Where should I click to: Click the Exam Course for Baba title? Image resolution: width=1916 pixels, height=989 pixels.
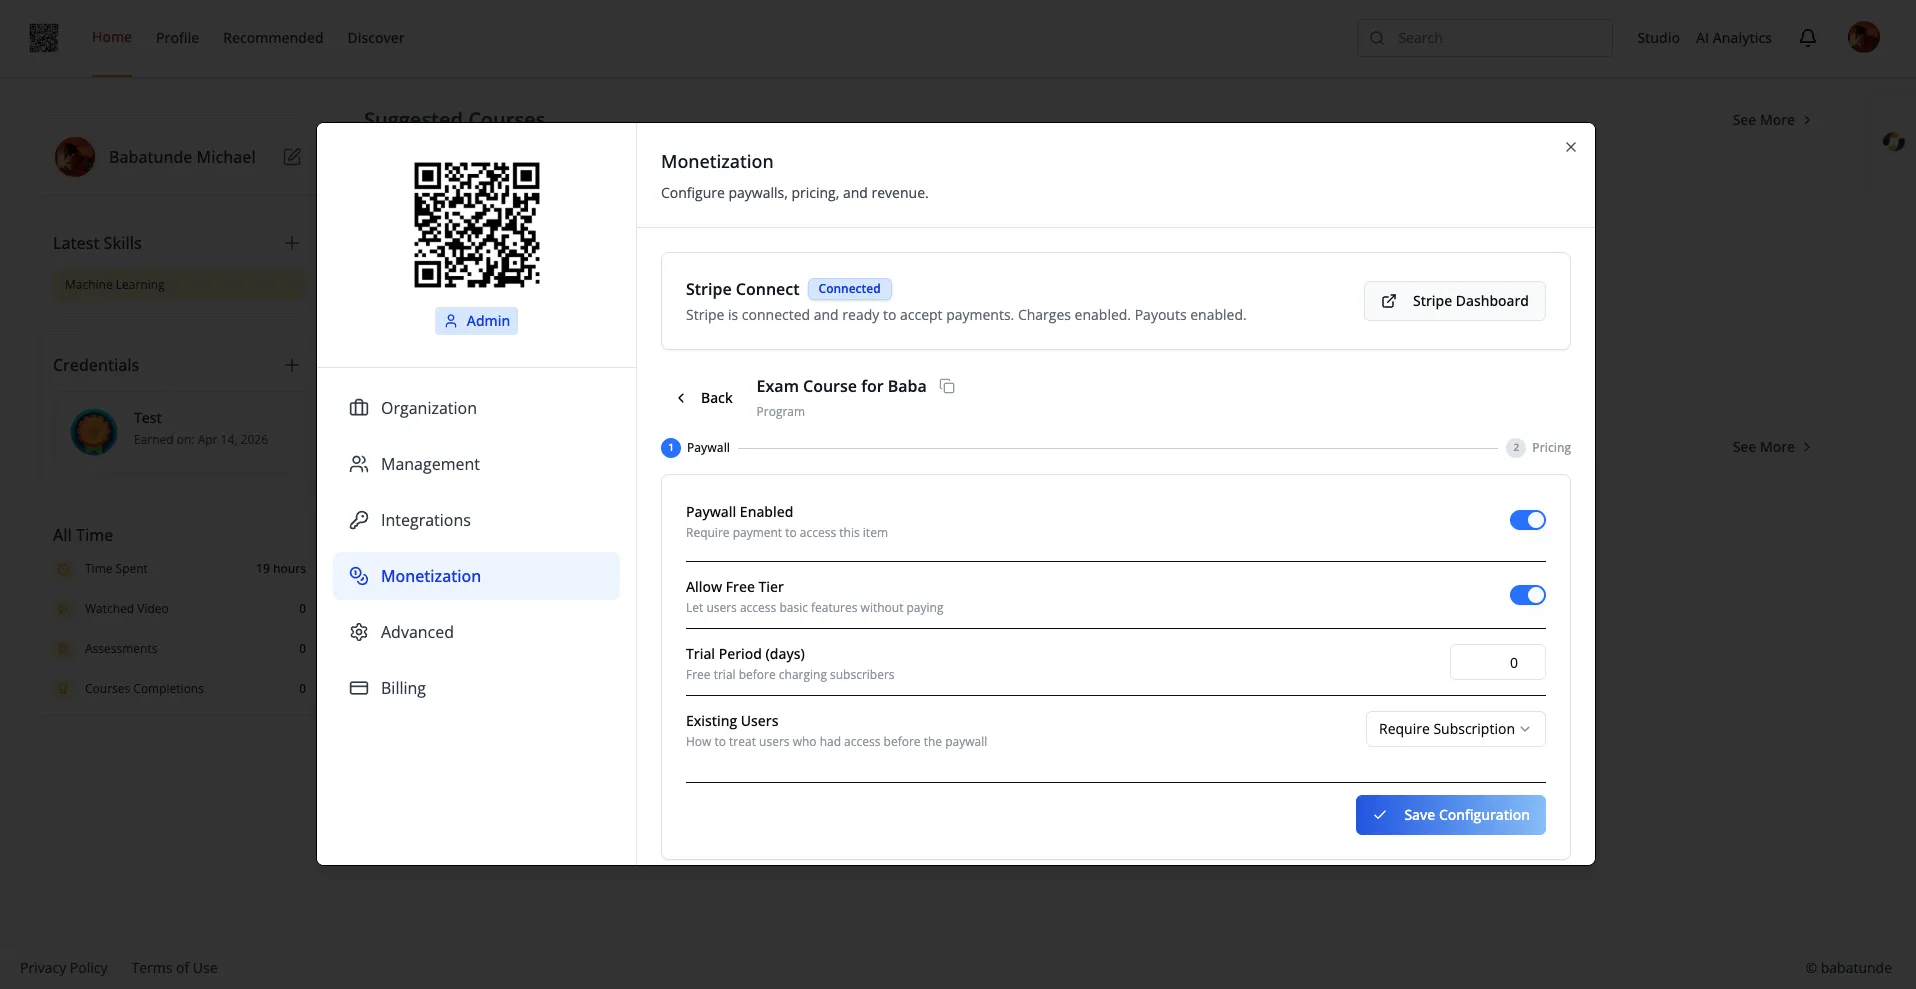point(842,386)
